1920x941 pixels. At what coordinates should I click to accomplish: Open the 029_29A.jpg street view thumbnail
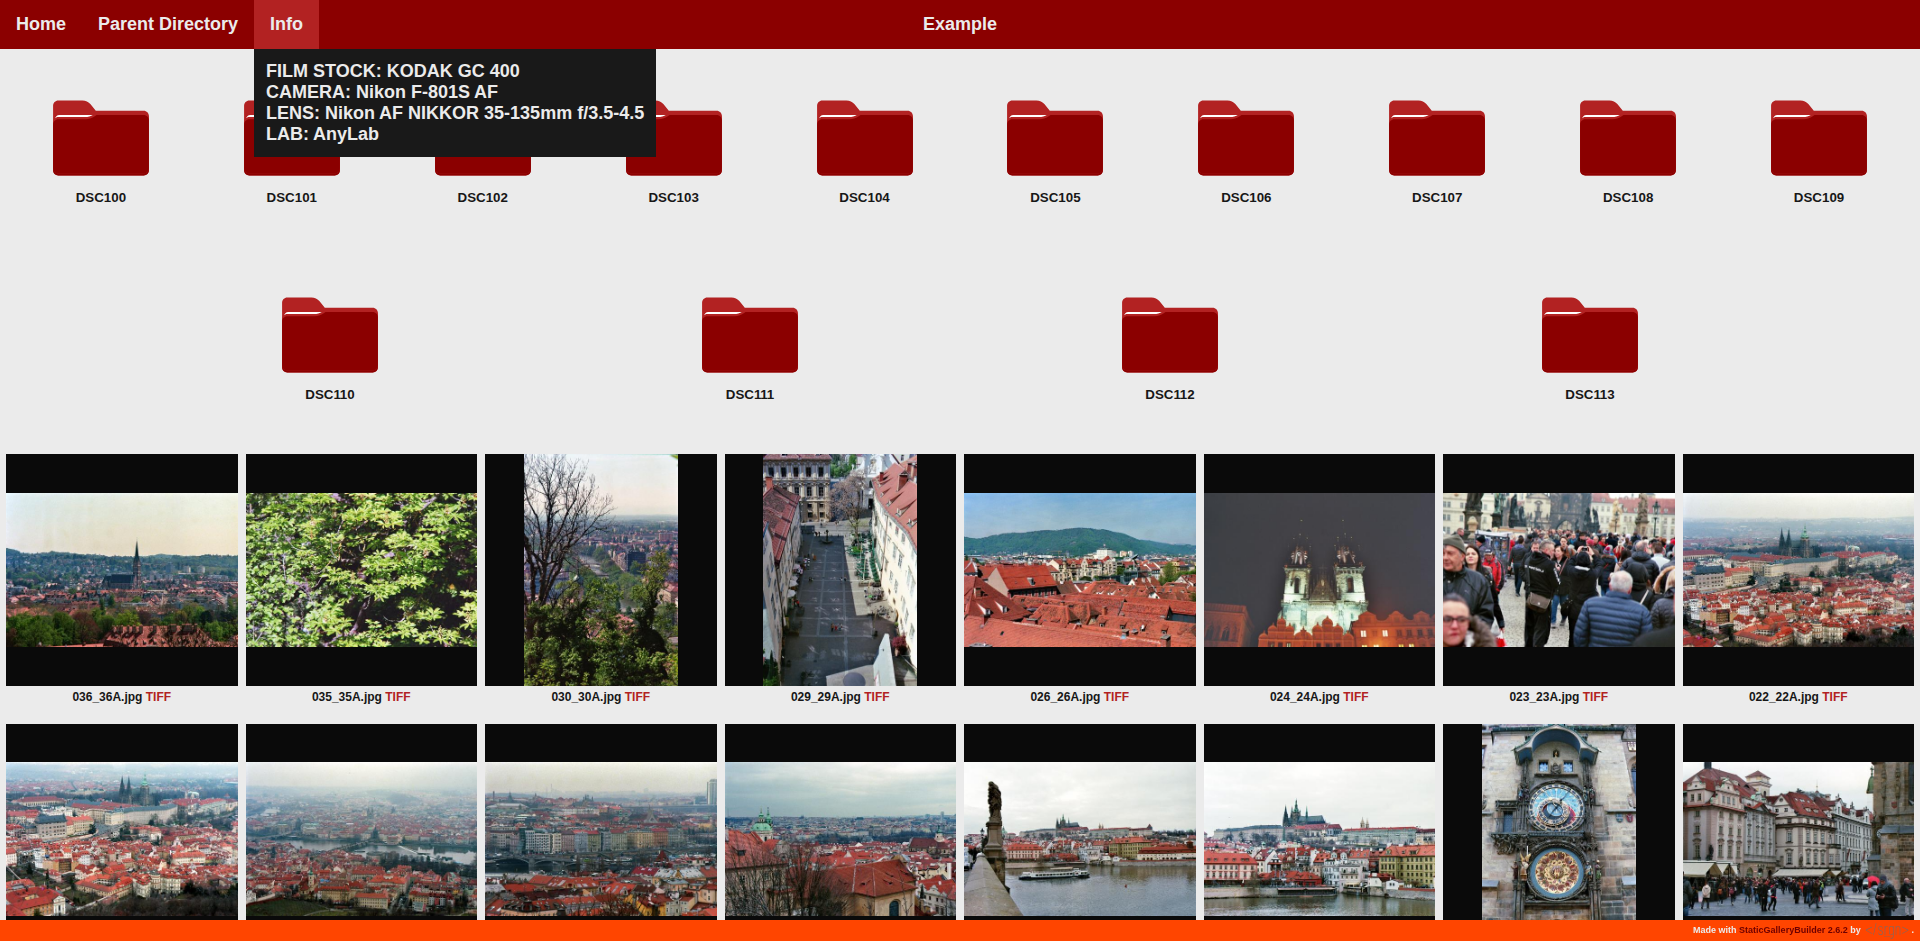pyautogui.click(x=840, y=570)
